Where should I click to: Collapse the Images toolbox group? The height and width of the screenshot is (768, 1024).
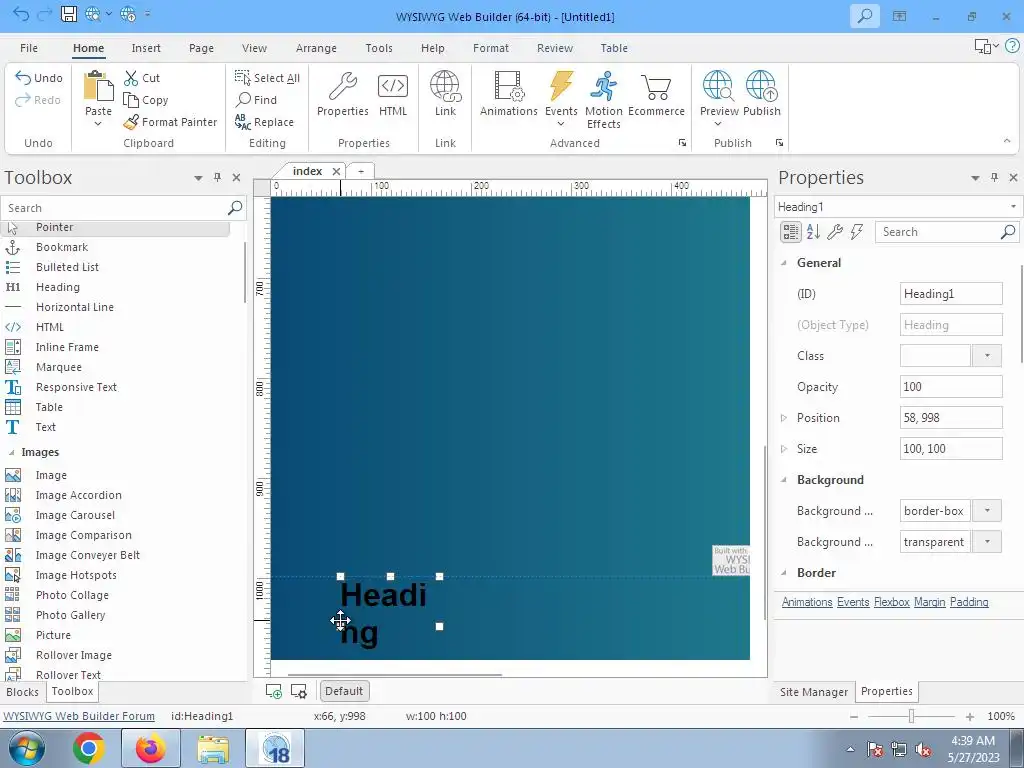tap(11, 453)
